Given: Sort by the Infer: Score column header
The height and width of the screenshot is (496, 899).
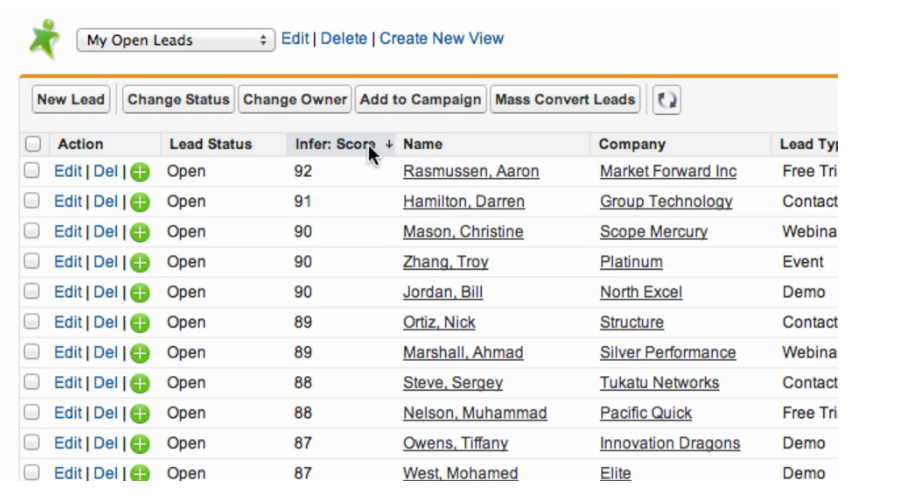Looking at the screenshot, I should (x=336, y=144).
